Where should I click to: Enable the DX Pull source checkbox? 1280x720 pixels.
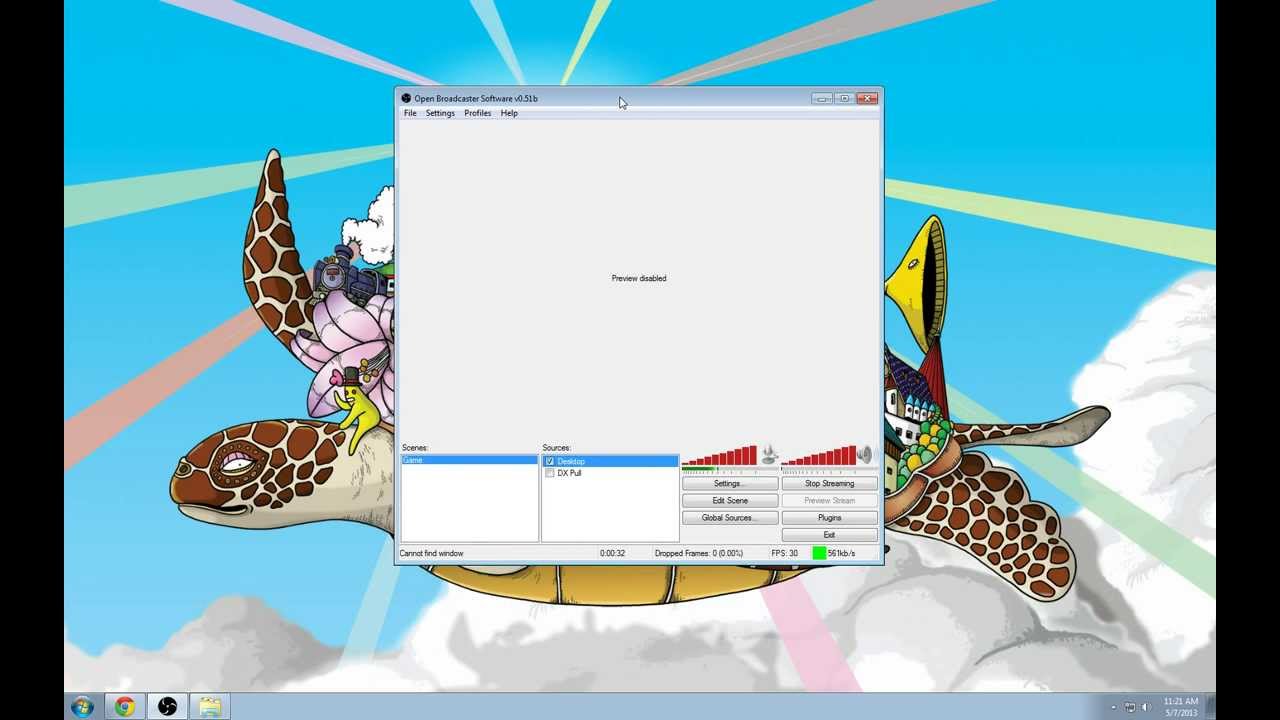[x=550, y=473]
